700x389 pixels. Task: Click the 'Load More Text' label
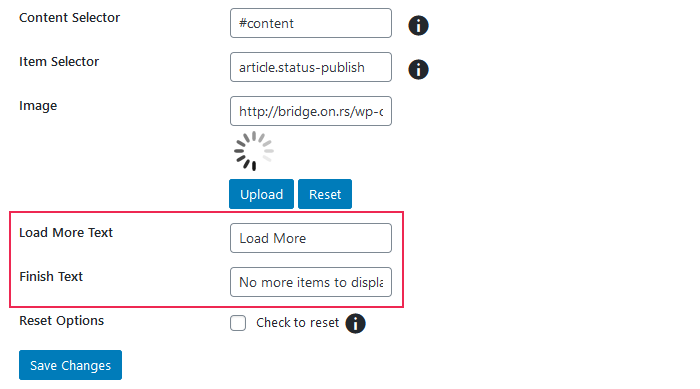[x=66, y=233]
